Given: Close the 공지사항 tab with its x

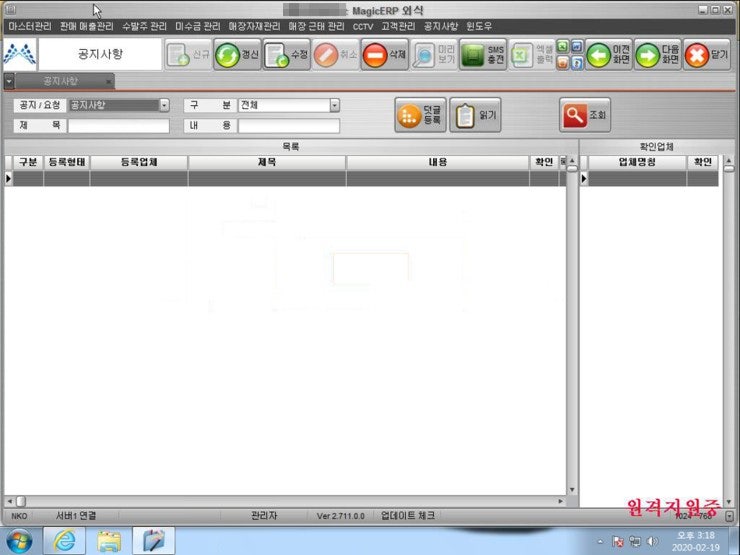Looking at the screenshot, I should point(109,82).
